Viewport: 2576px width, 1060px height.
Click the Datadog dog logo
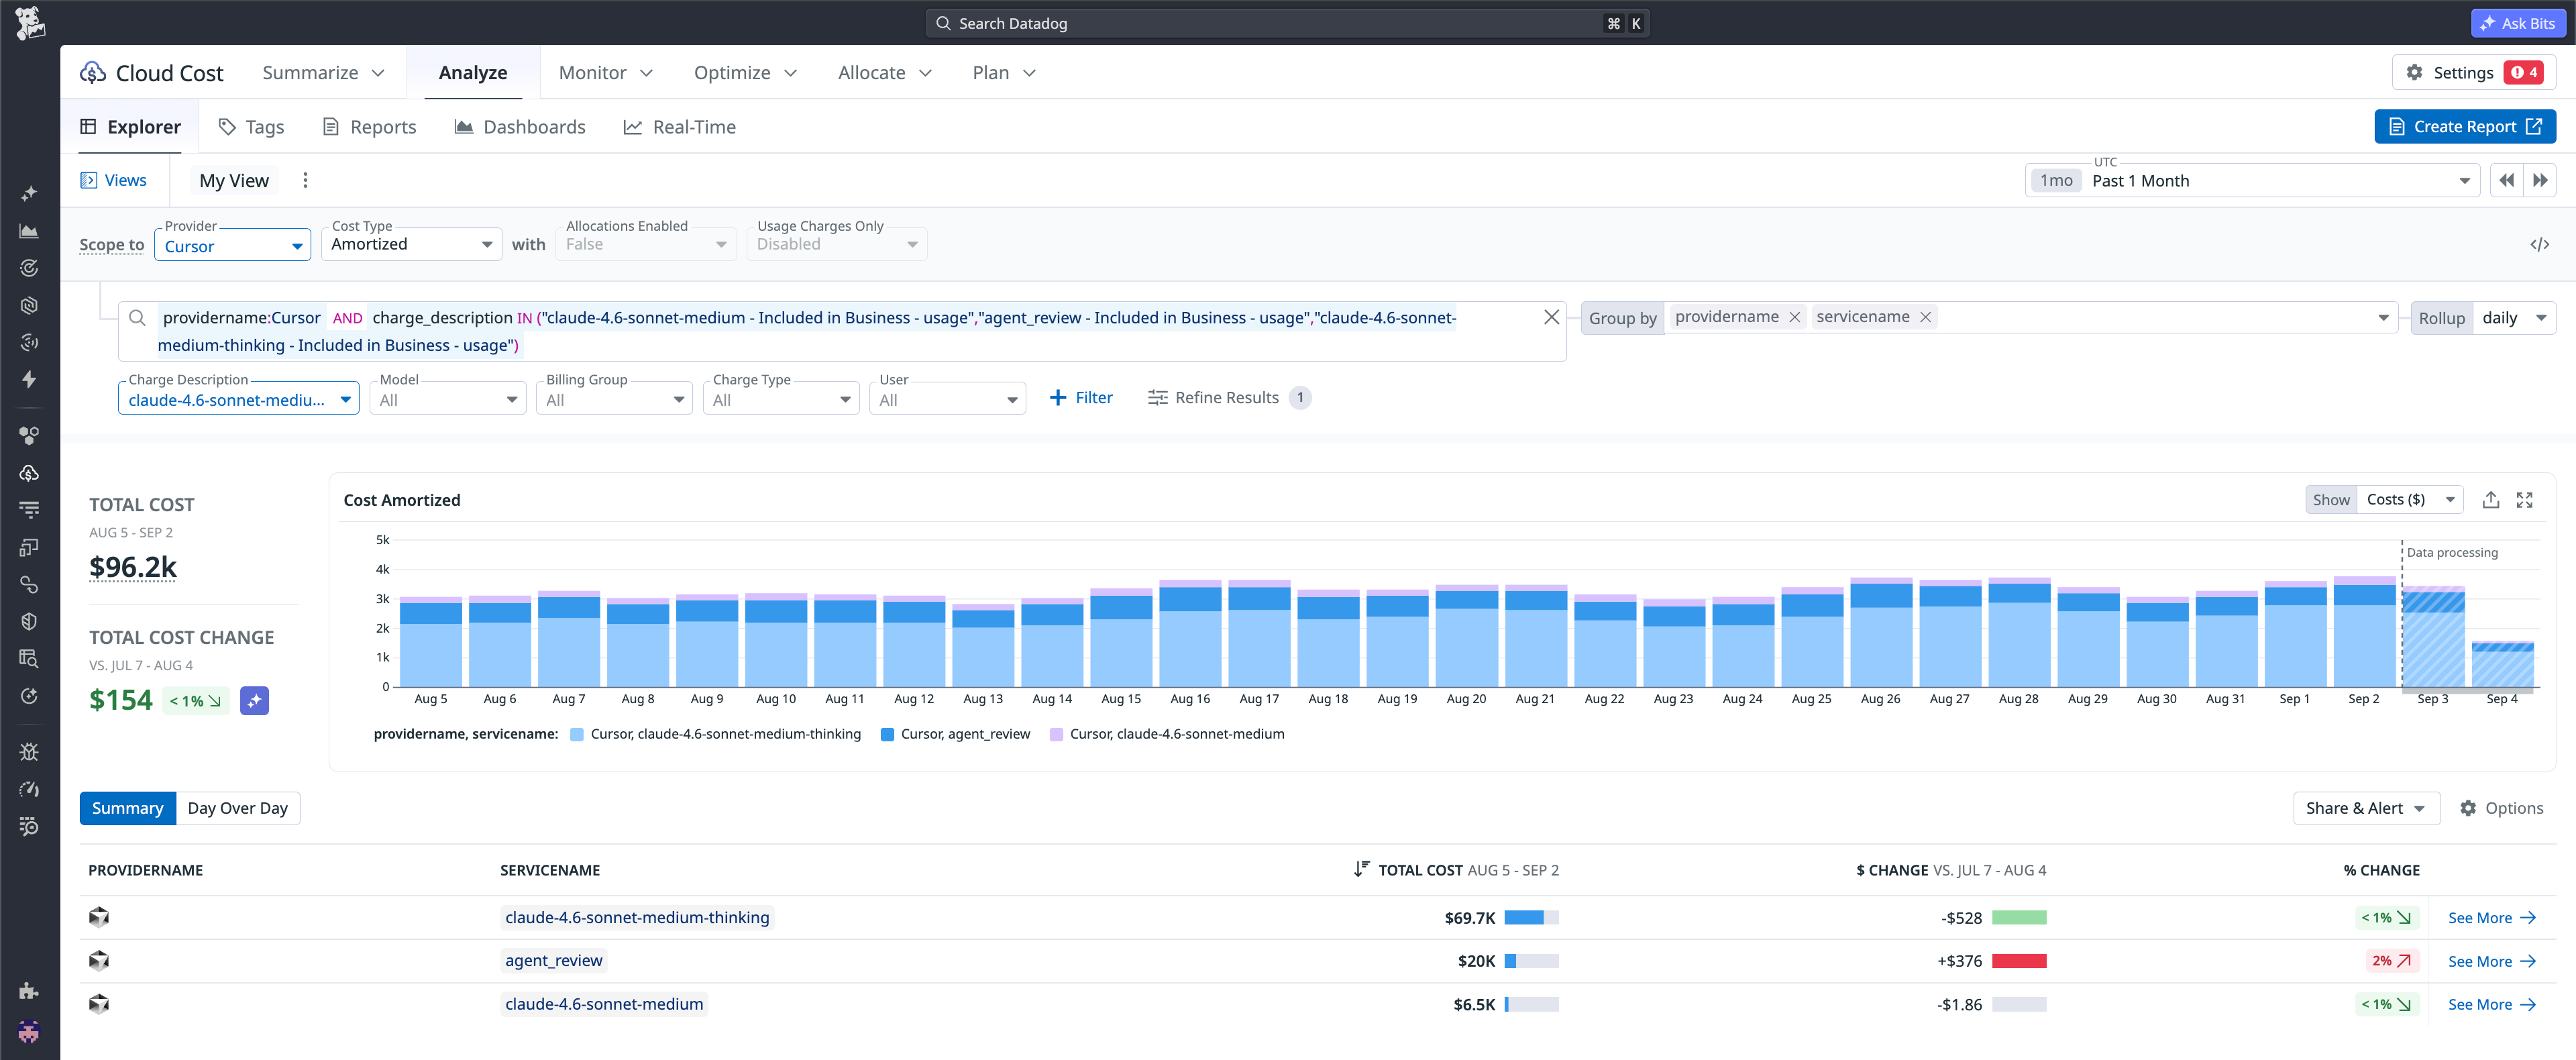click(x=29, y=22)
